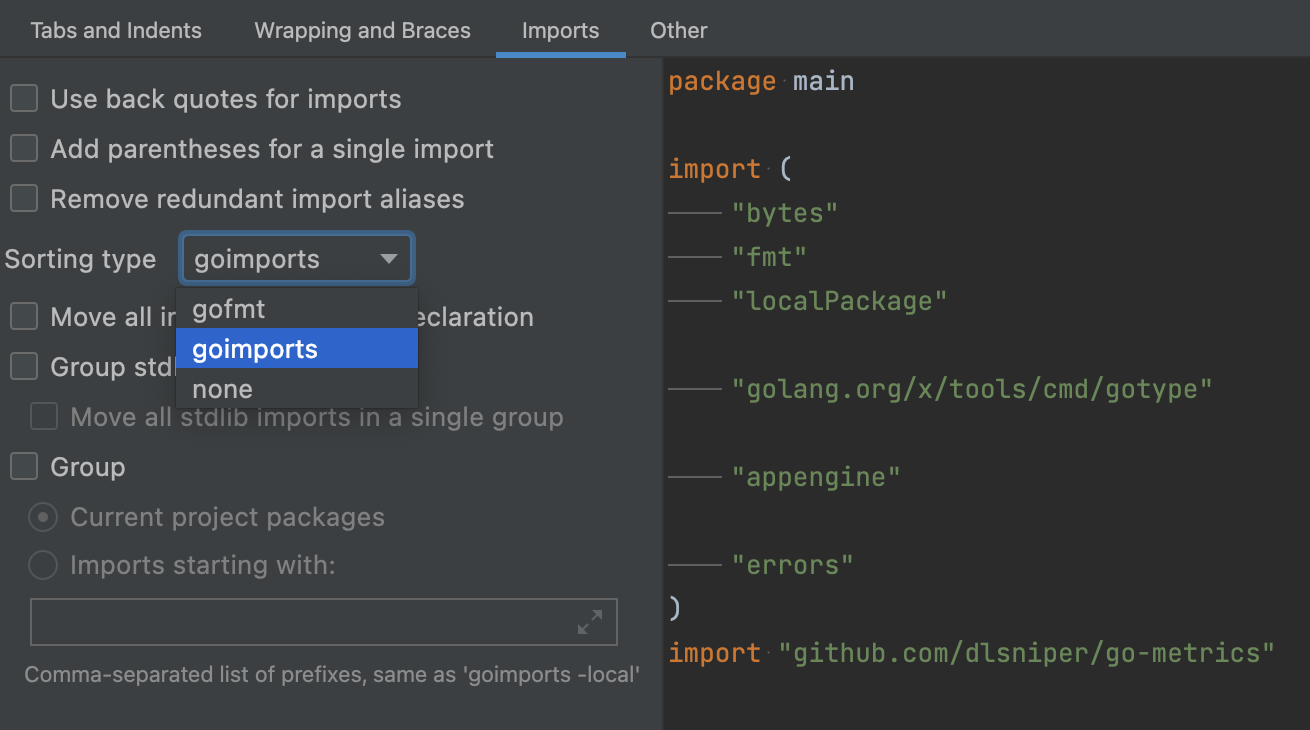Click the "localPackage" line in the code preview
This screenshot has width=1310, height=730.
839,301
